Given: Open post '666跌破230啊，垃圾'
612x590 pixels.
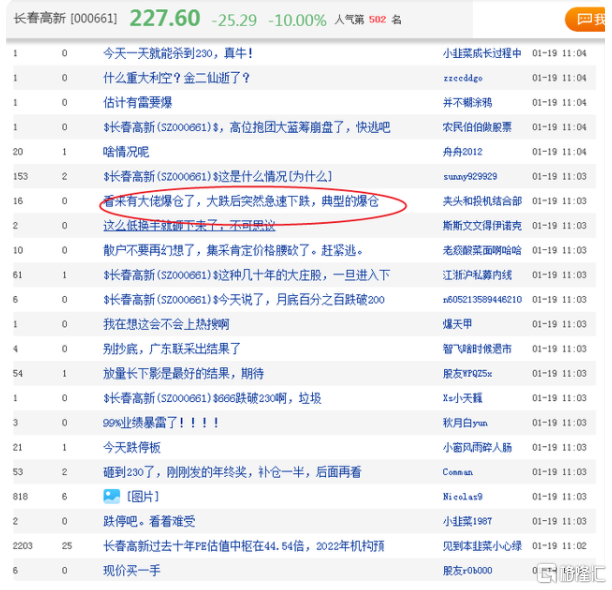Looking at the screenshot, I should [x=212, y=398].
